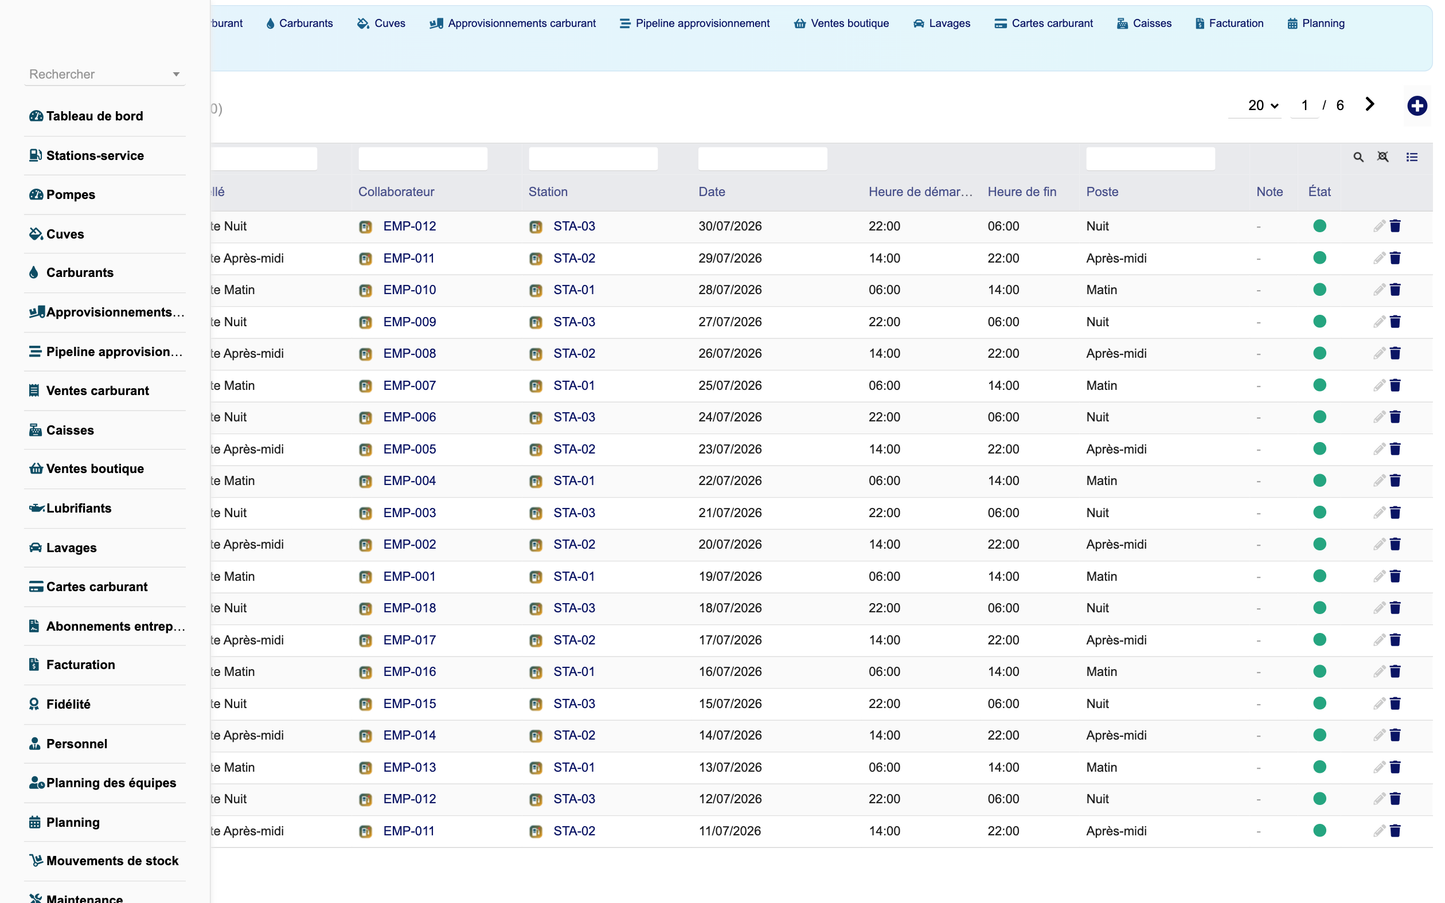
Task: Click the search magnifier icon
Action: click(1358, 157)
